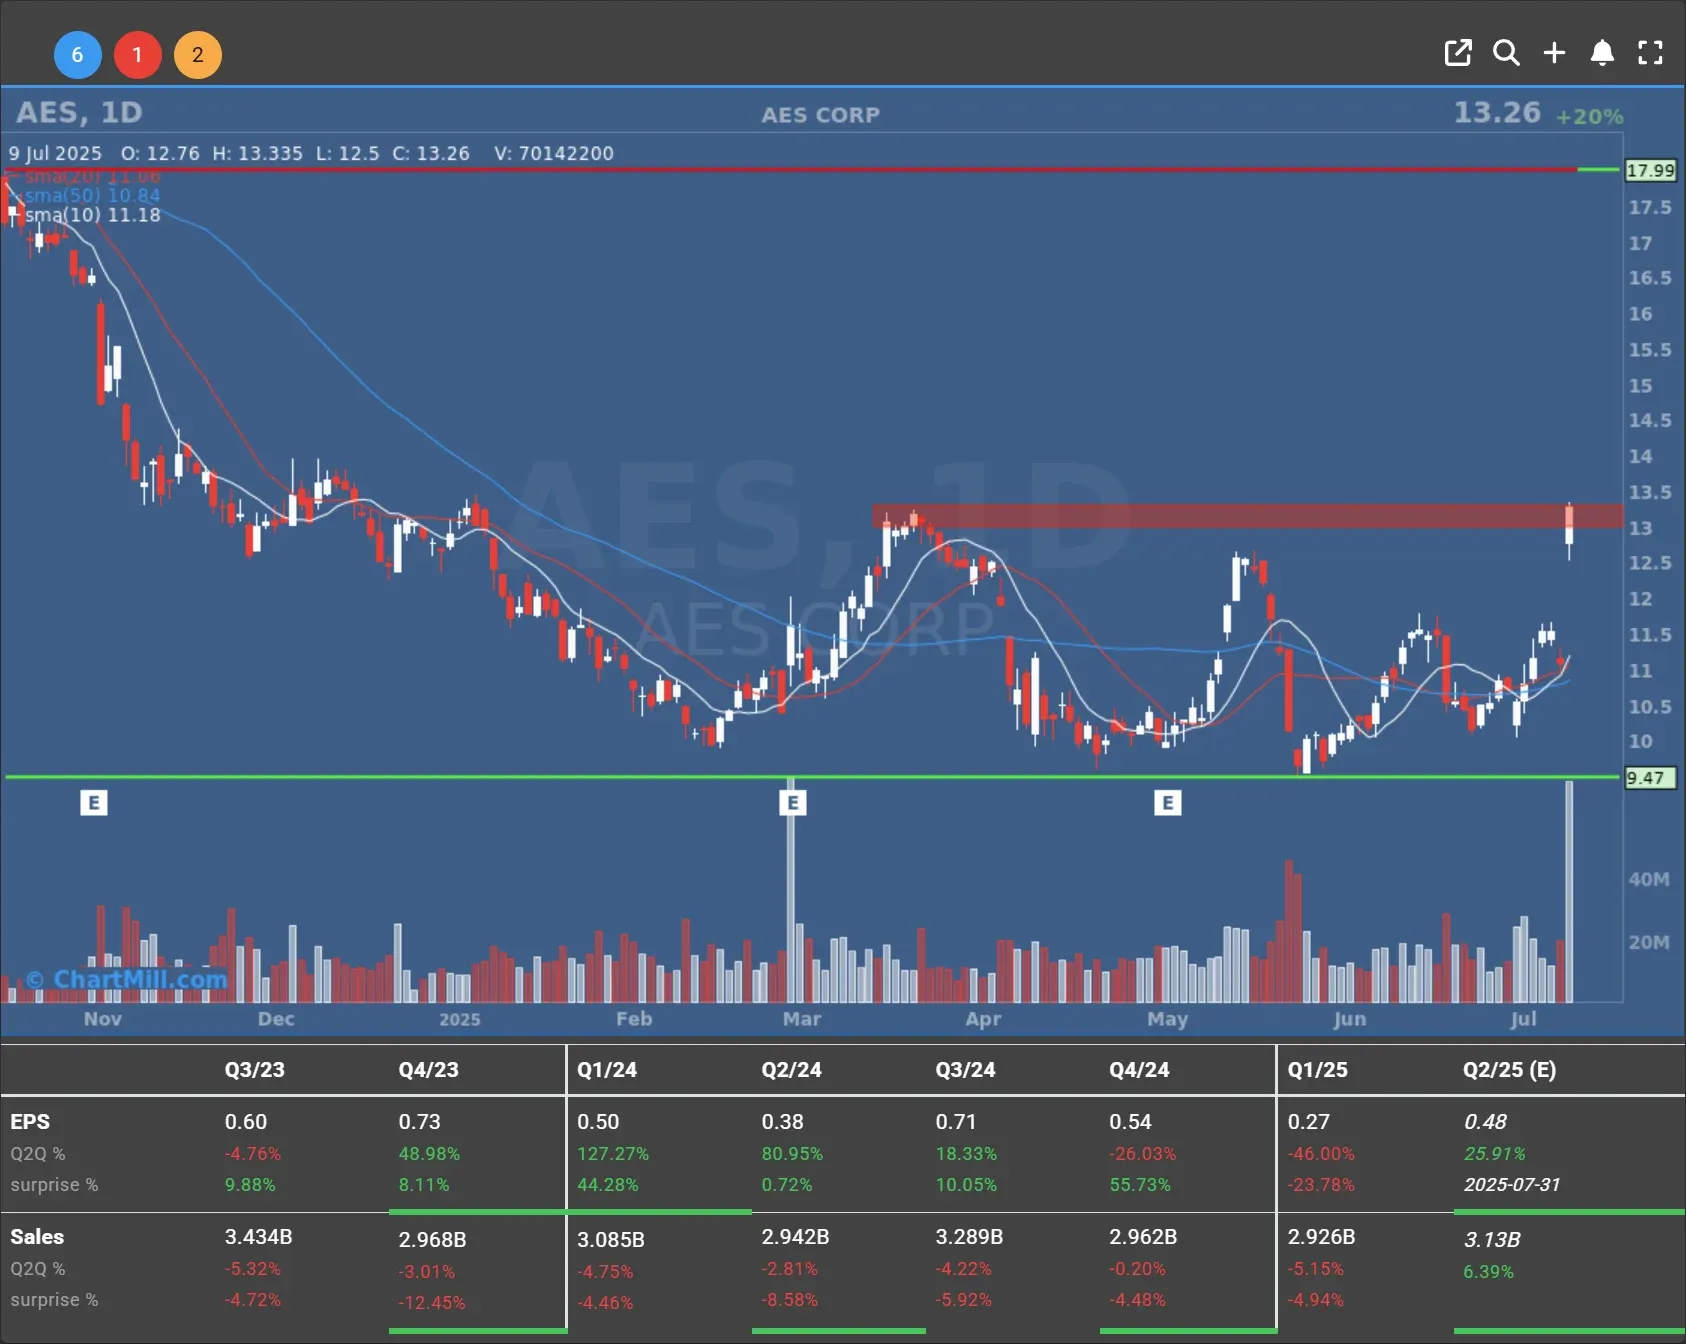Viewport: 1686px width, 1344px height.
Task: Click the orange badge numbered 2
Action: [198, 55]
